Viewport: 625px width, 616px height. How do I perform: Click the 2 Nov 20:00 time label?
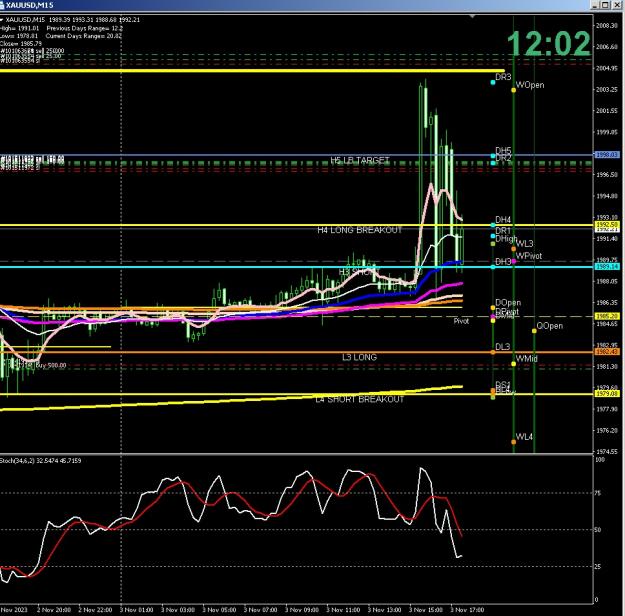(x=54, y=610)
